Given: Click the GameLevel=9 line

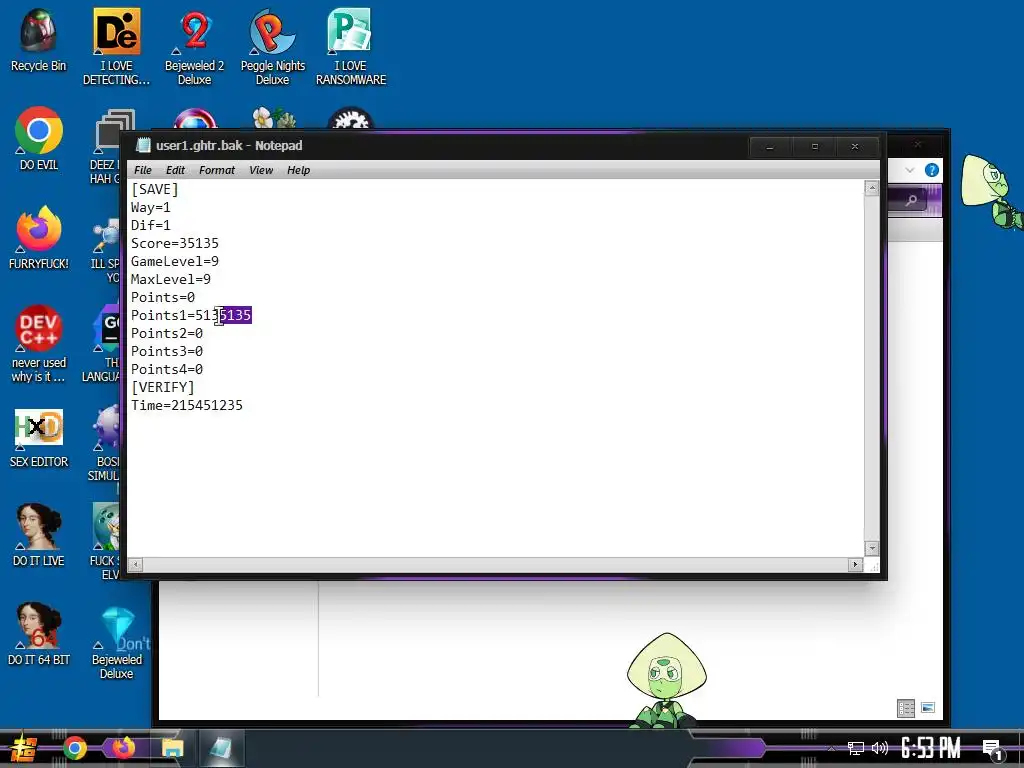Looking at the screenshot, I should pyautogui.click(x=175, y=261).
